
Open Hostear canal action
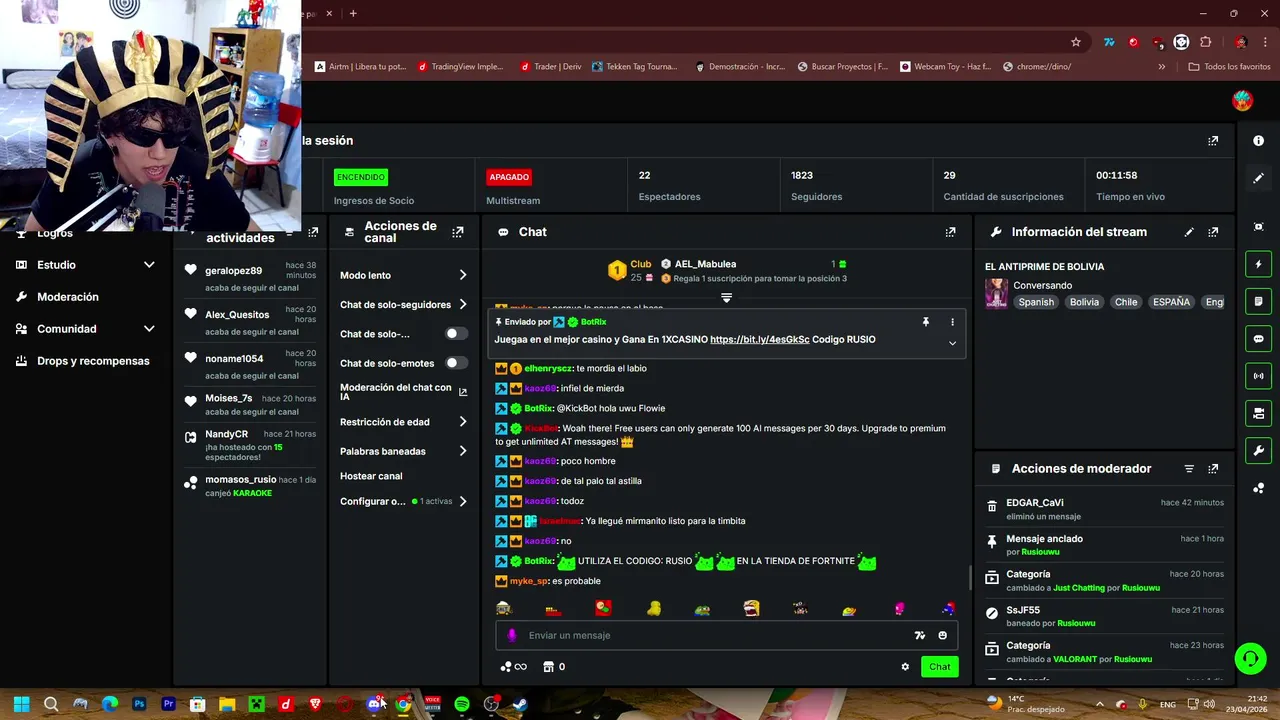[x=371, y=476]
